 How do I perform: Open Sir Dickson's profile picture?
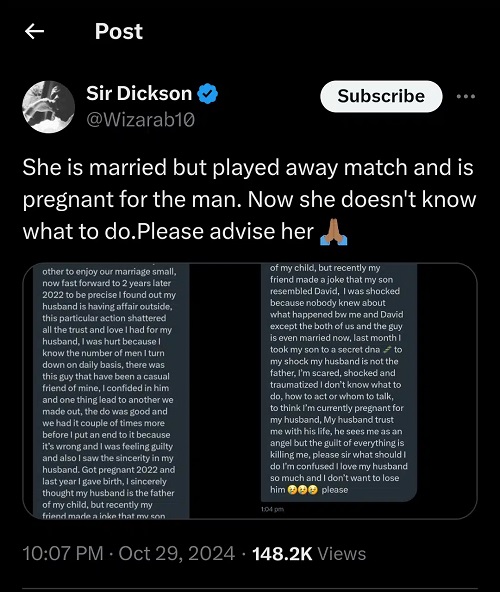(x=49, y=107)
